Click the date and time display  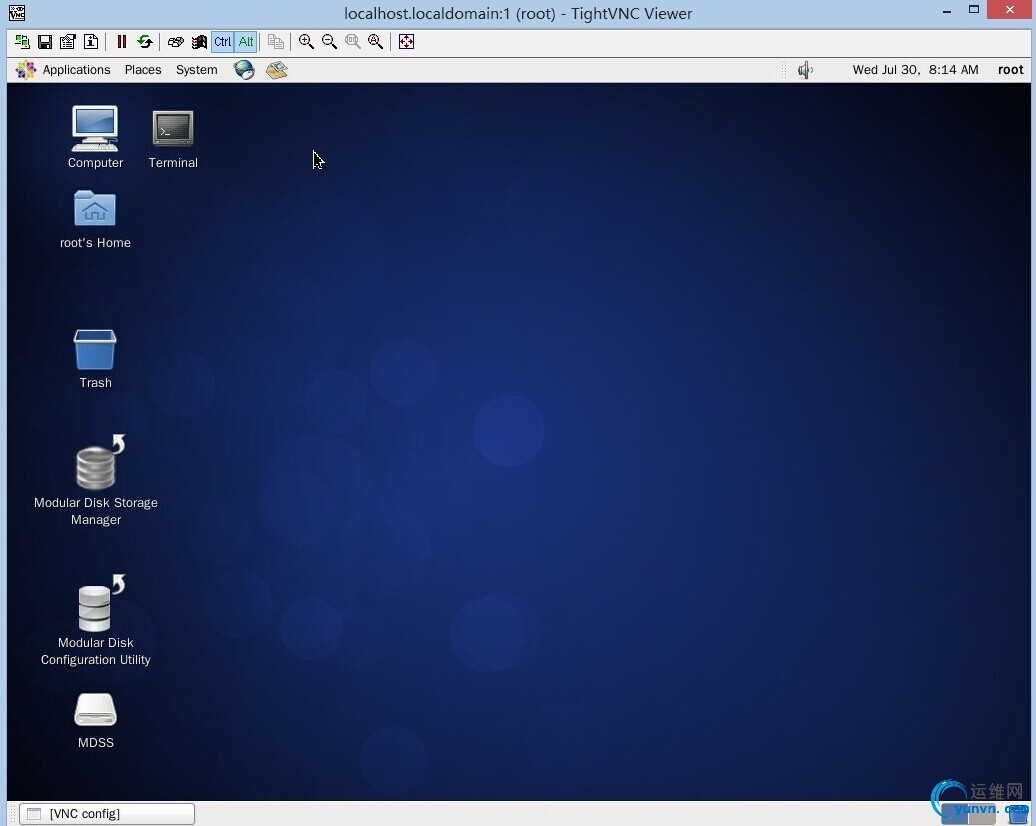[915, 69]
